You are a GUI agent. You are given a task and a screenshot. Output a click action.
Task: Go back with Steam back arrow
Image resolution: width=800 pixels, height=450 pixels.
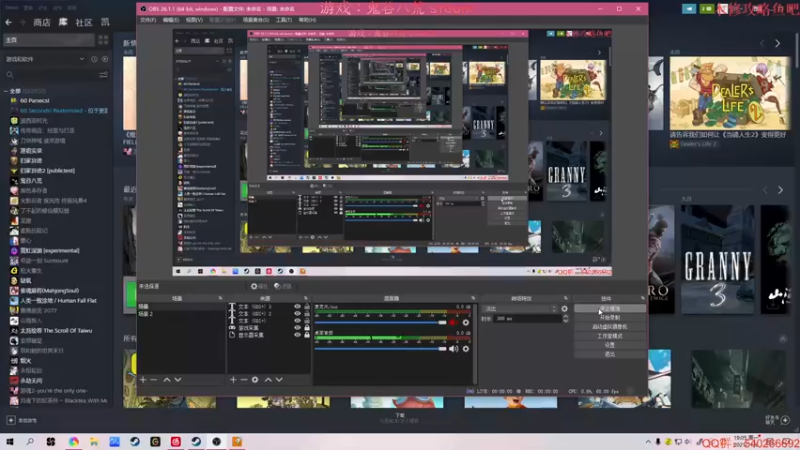[x=8, y=22]
